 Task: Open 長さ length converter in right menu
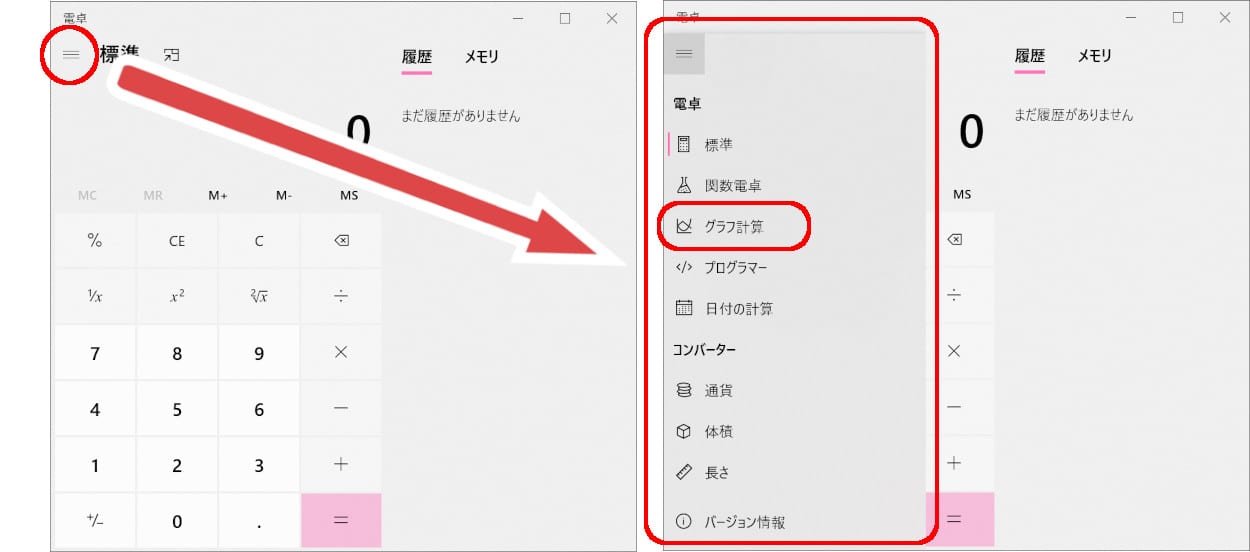[793, 473]
